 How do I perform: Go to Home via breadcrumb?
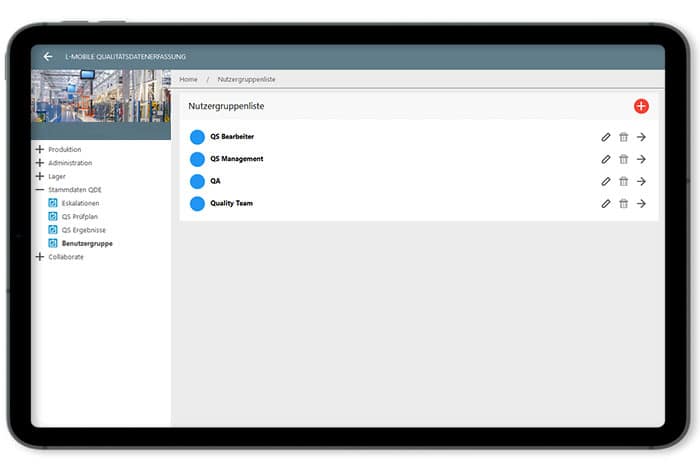[x=188, y=79]
